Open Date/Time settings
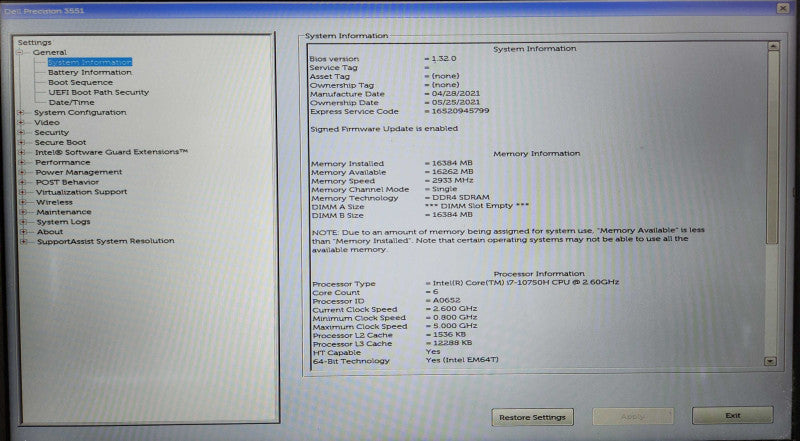This screenshot has width=800, height=441. click(71, 102)
